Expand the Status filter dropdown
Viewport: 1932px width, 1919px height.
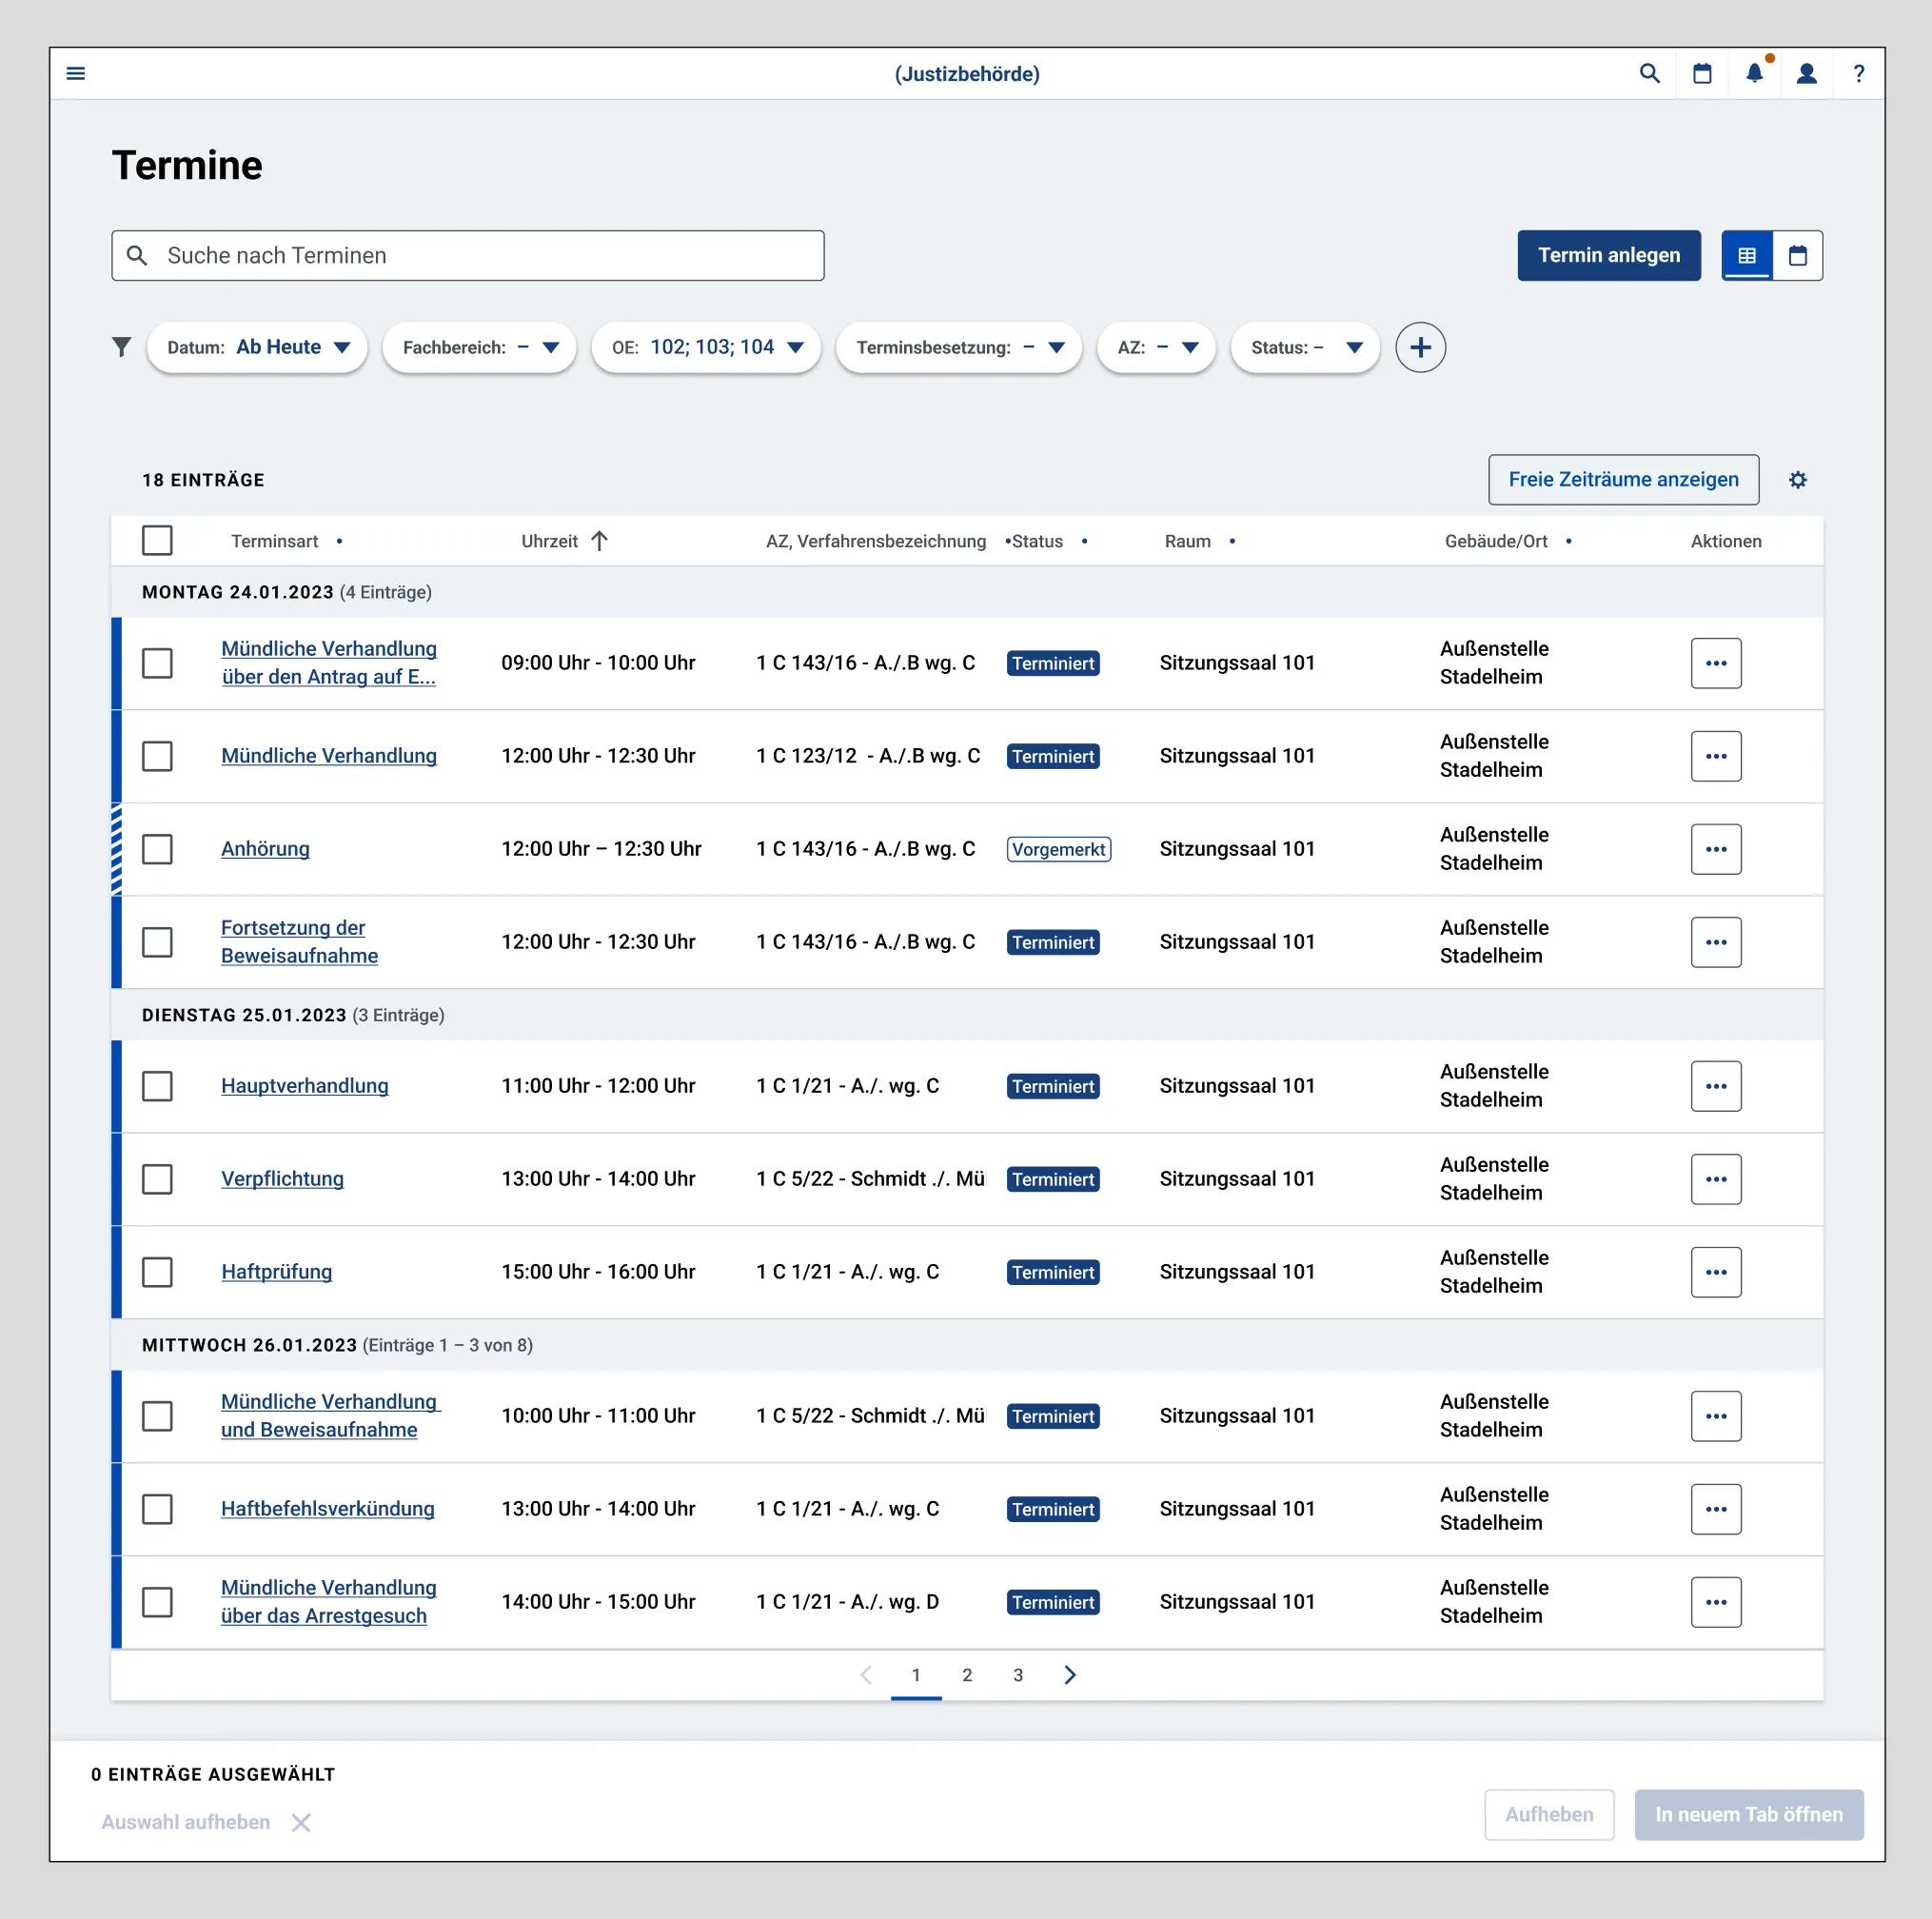1305,347
